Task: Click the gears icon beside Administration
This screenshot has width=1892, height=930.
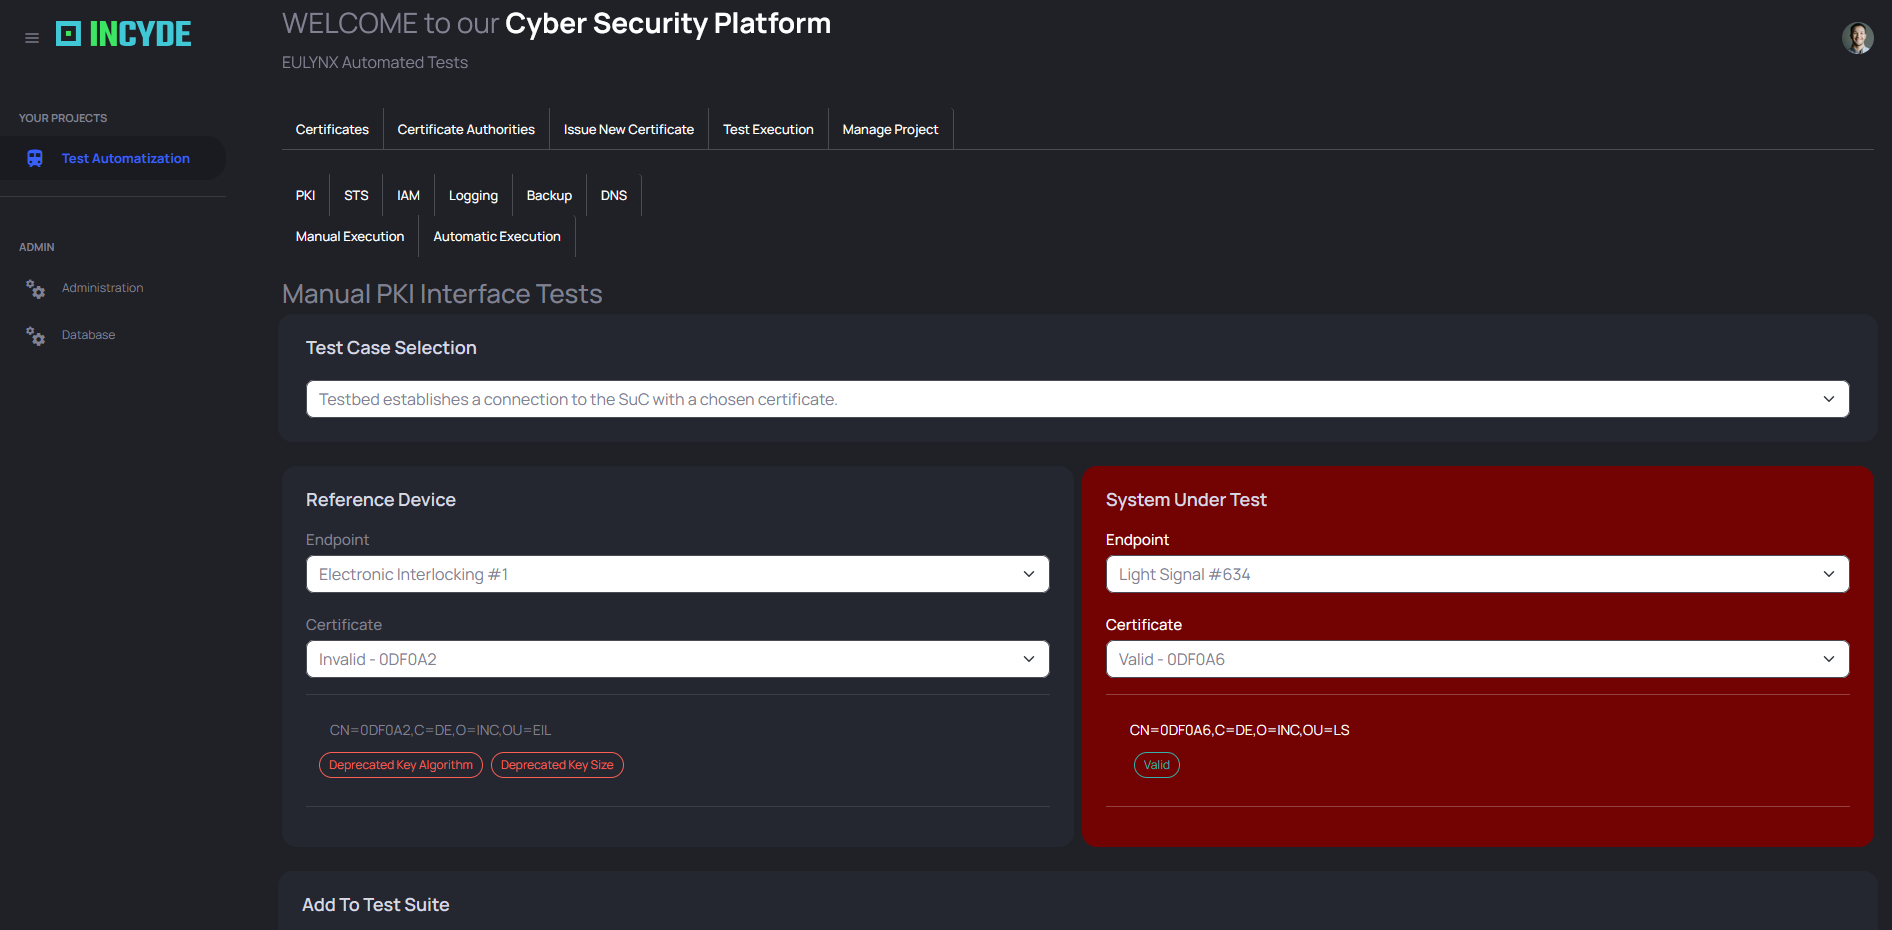Action: click(35, 289)
